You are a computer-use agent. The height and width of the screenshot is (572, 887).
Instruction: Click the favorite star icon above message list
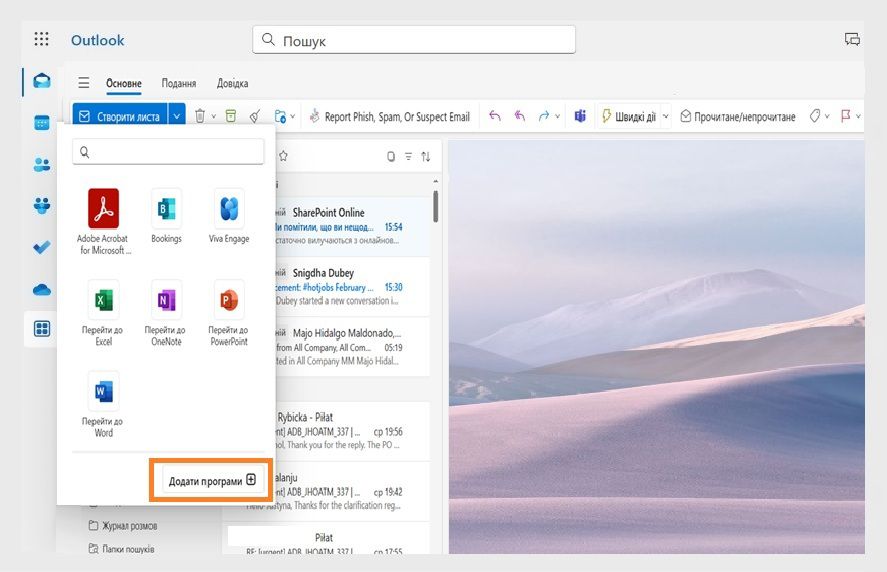click(x=283, y=156)
